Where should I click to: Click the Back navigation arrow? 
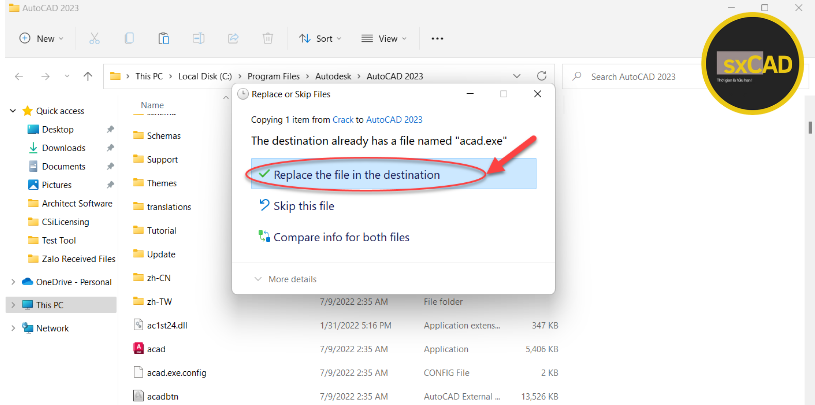(x=19, y=76)
